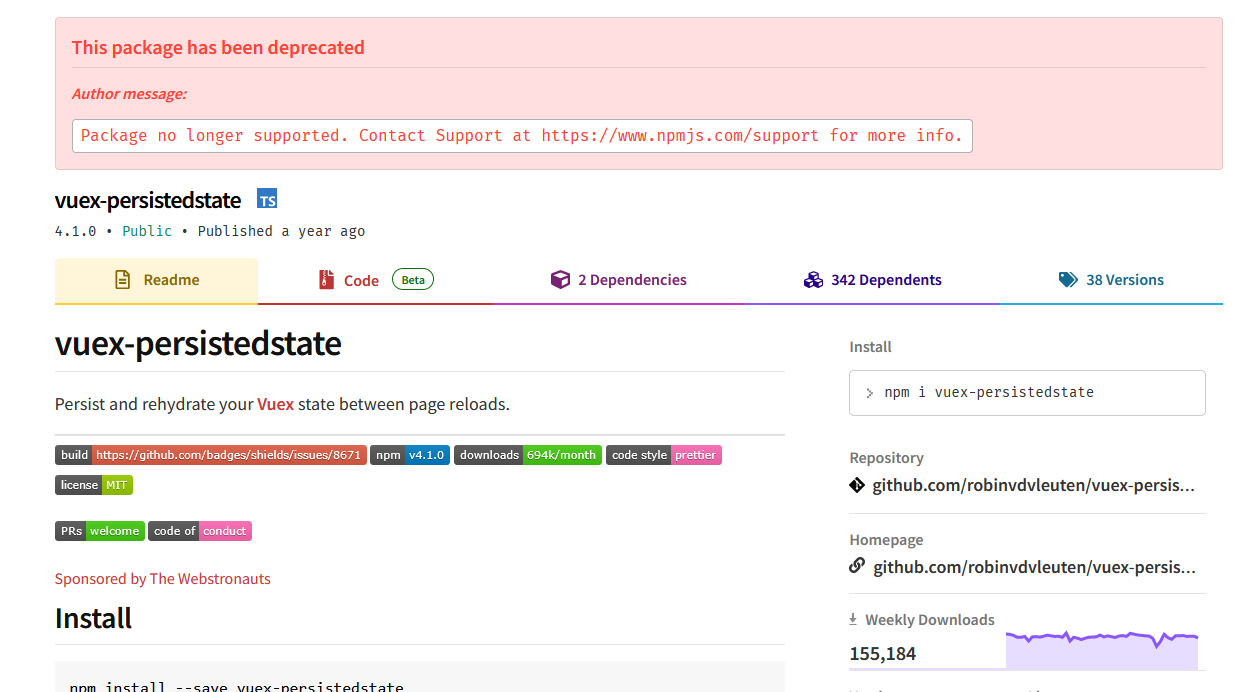The height and width of the screenshot is (692, 1252).
Task: Click the npm install --save code block
Action: click(x=420, y=677)
